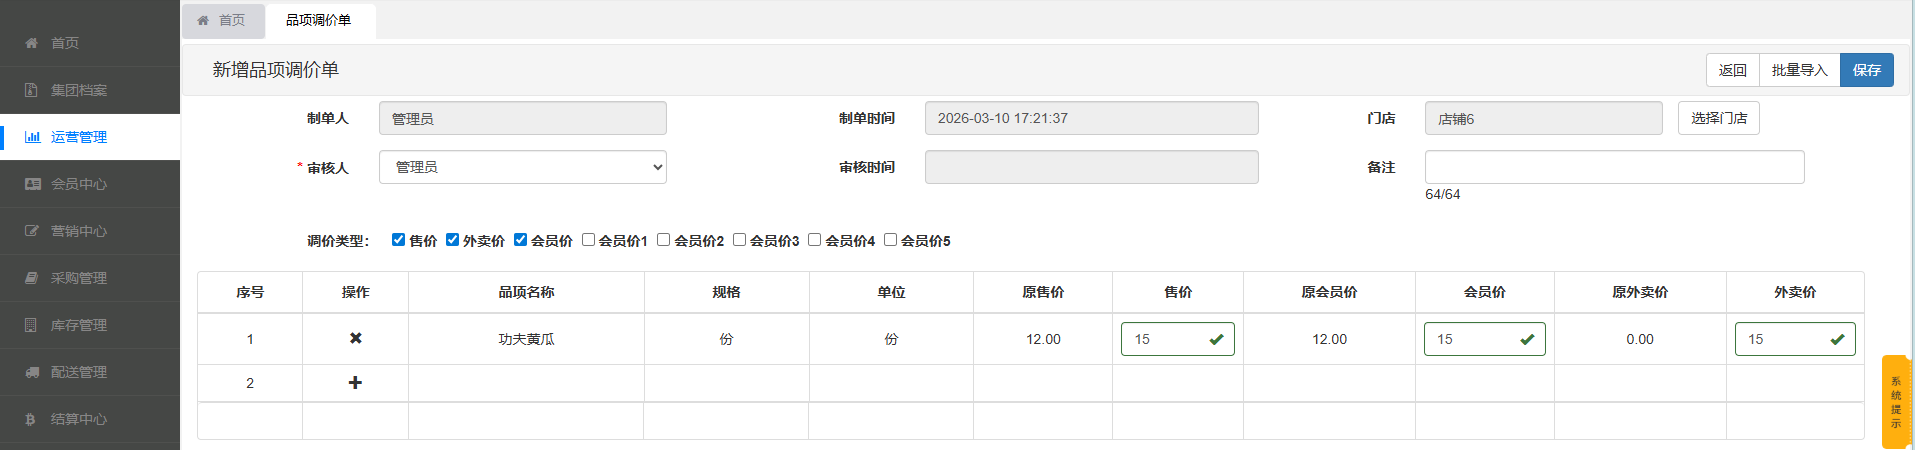Uncheck the 售价 checkbox
1915x450 pixels.
coord(398,240)
